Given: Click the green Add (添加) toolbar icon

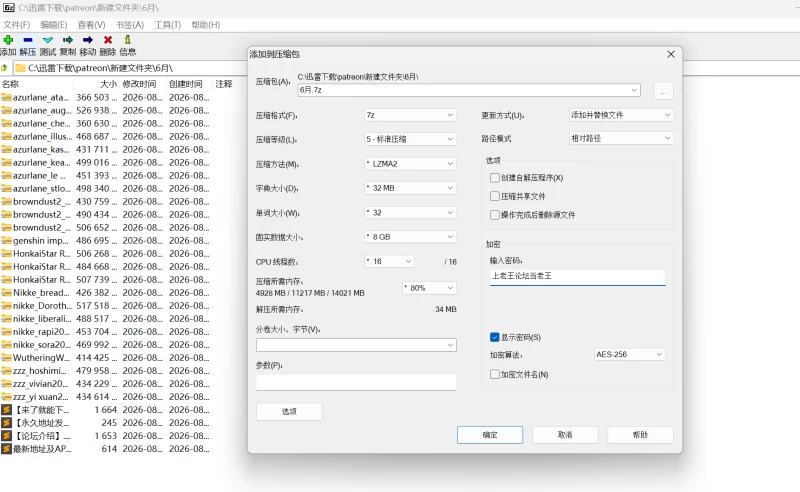Looking at the screenshot, I should click(8, 40).
